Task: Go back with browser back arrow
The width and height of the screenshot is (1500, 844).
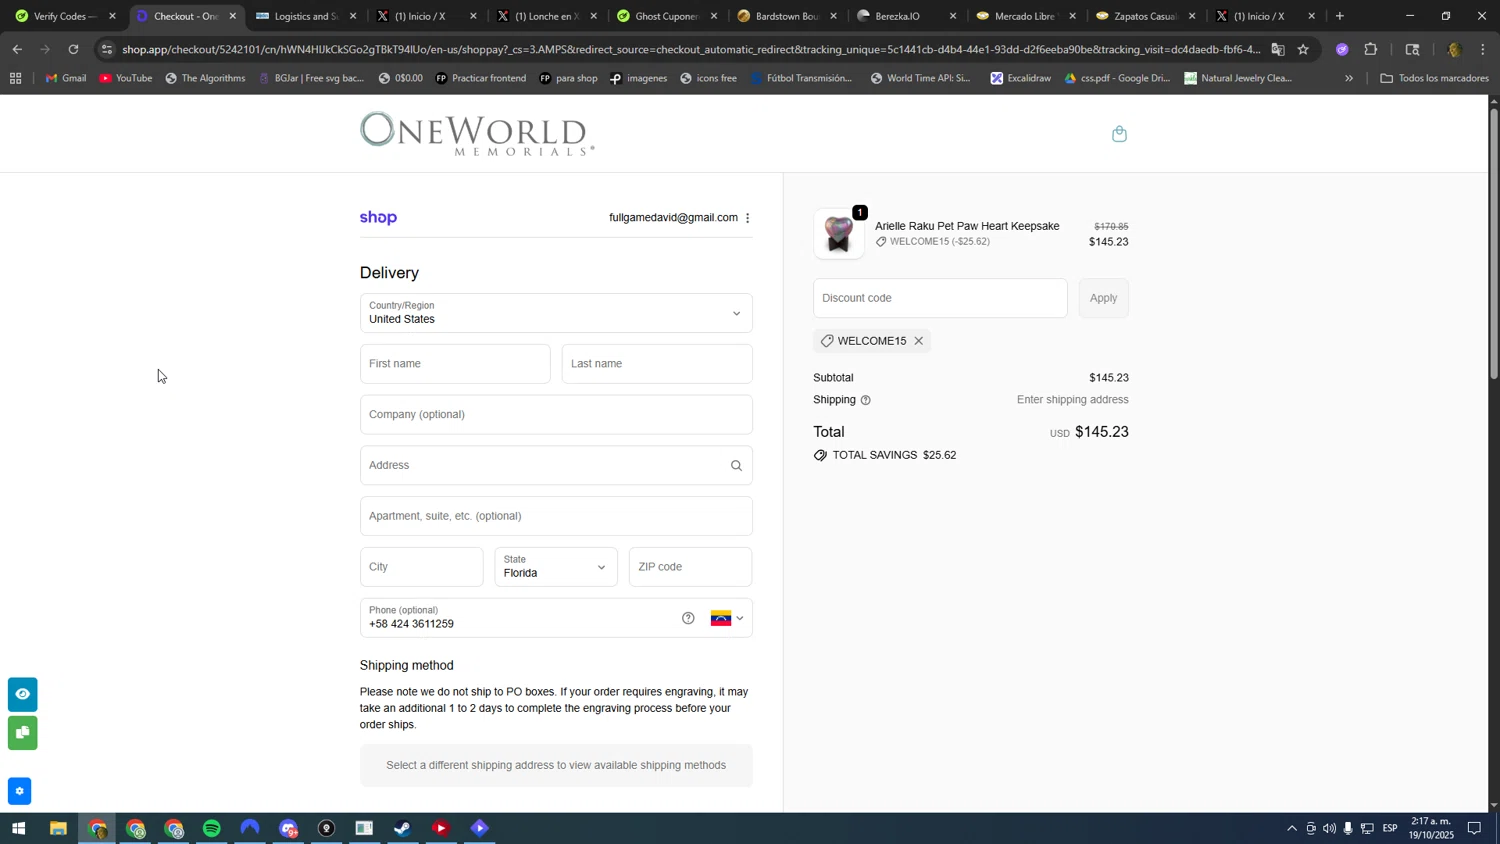Action: coord(17,49)
